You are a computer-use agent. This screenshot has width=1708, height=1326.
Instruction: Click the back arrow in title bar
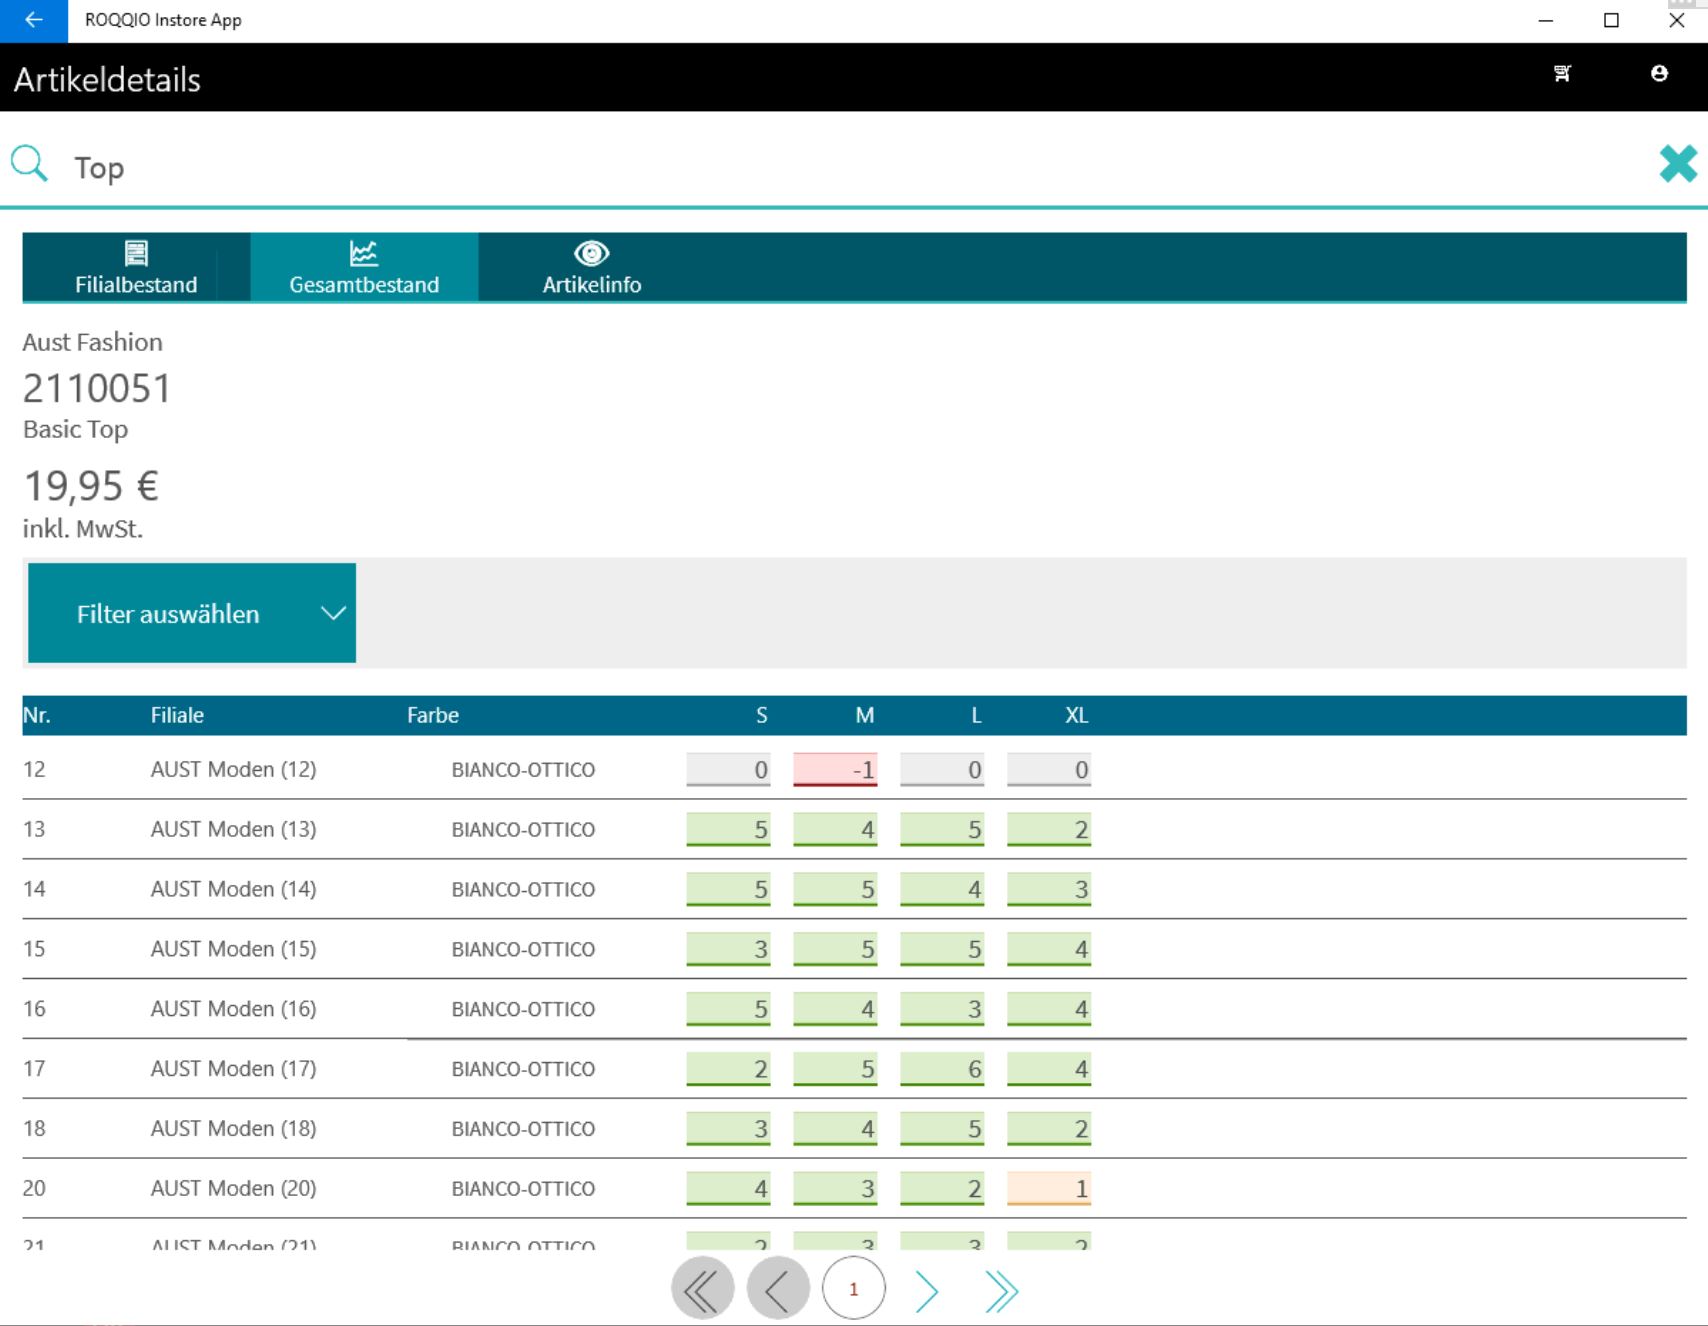(33, 21)
